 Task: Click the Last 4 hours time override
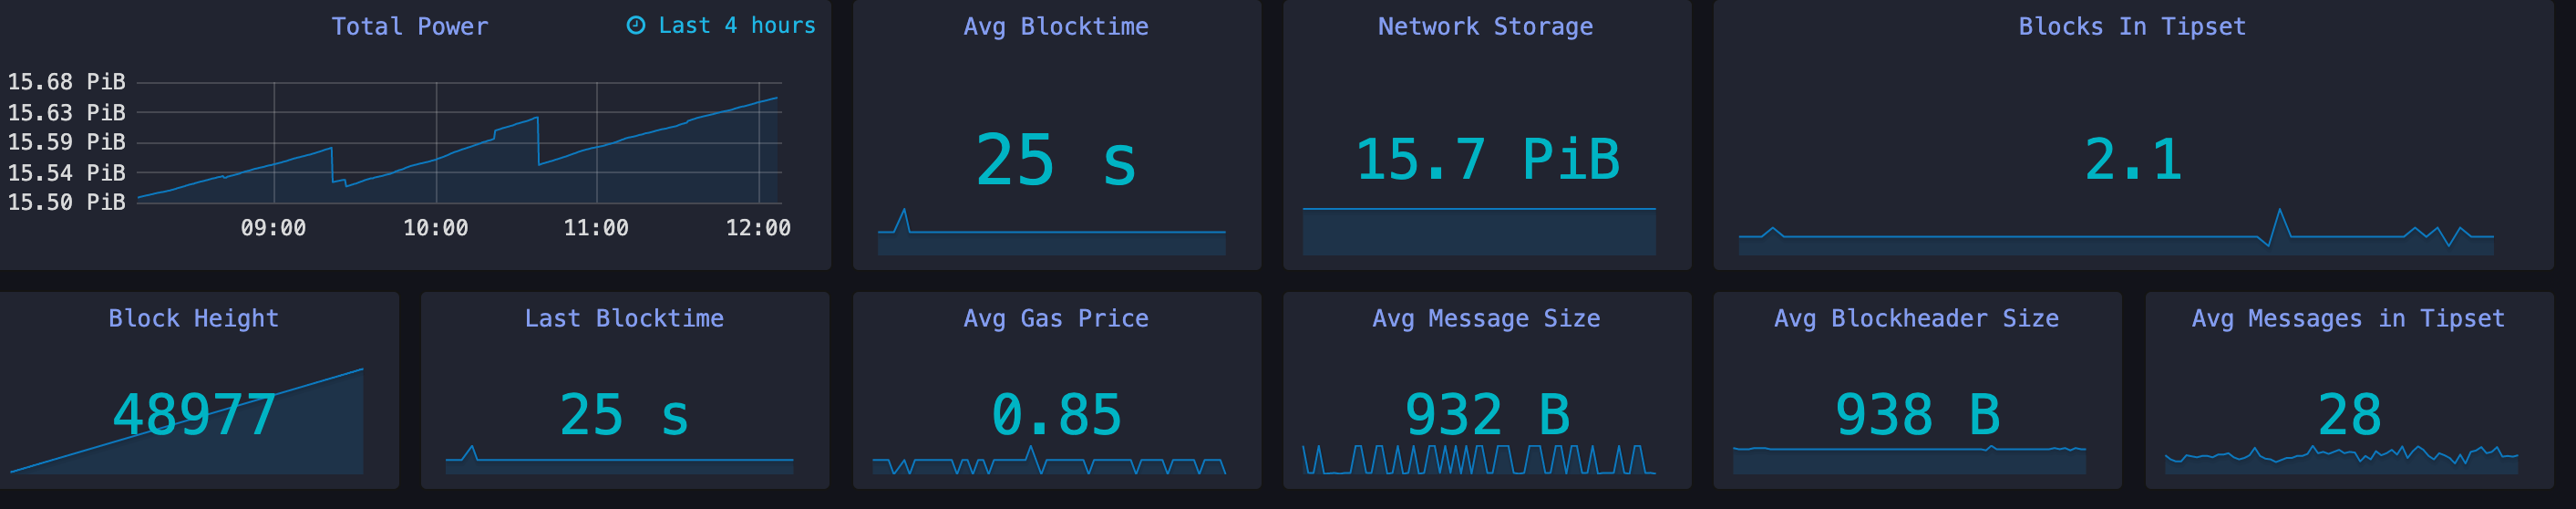point(721,26)
